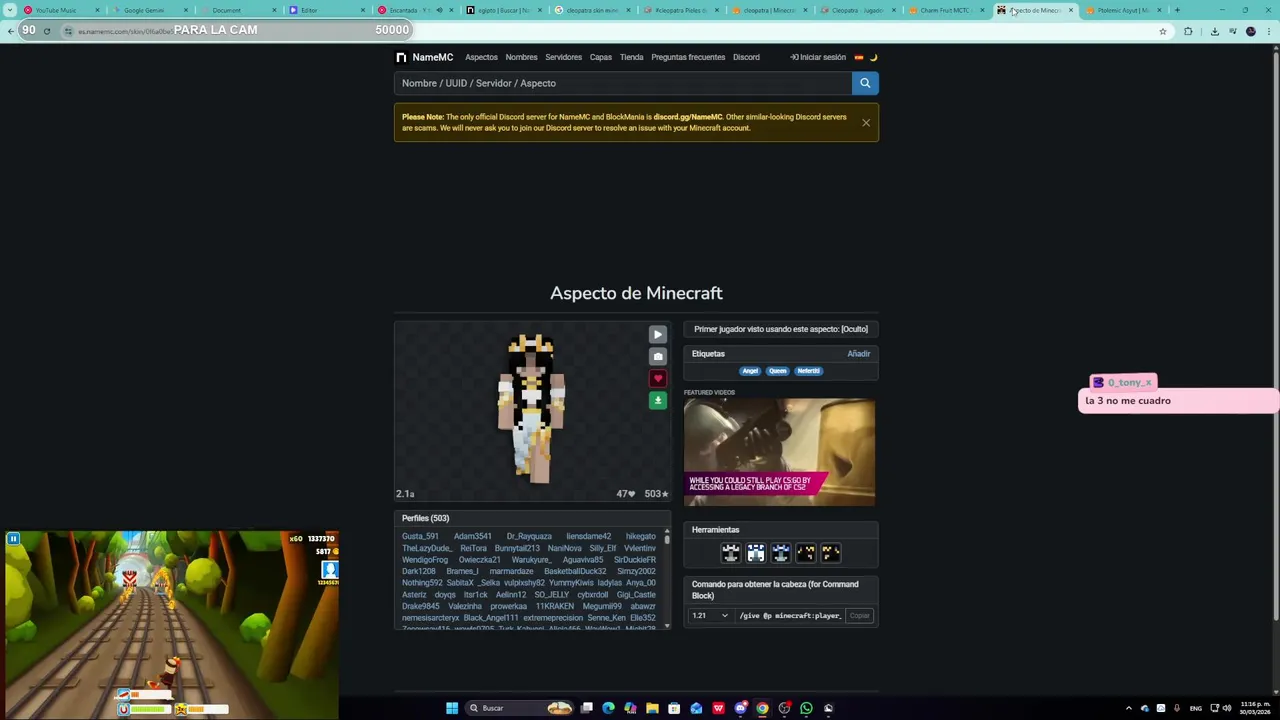Open profile hikegato
This screenshot has height=720, width=1280.
click(x=640, y=537)
